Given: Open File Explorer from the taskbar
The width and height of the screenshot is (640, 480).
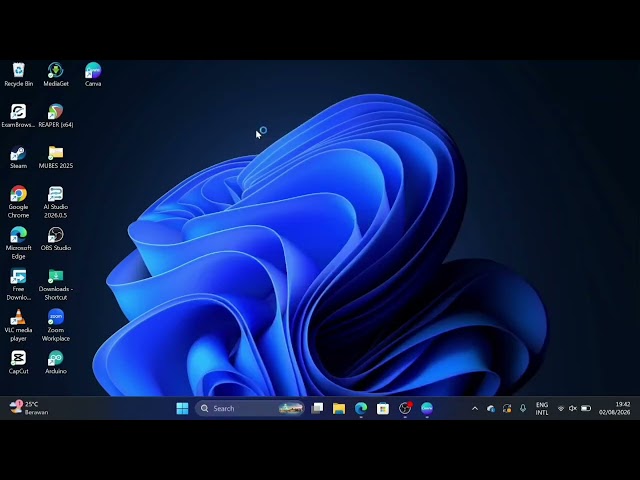Looking at the screenshot, I should 339,408.
